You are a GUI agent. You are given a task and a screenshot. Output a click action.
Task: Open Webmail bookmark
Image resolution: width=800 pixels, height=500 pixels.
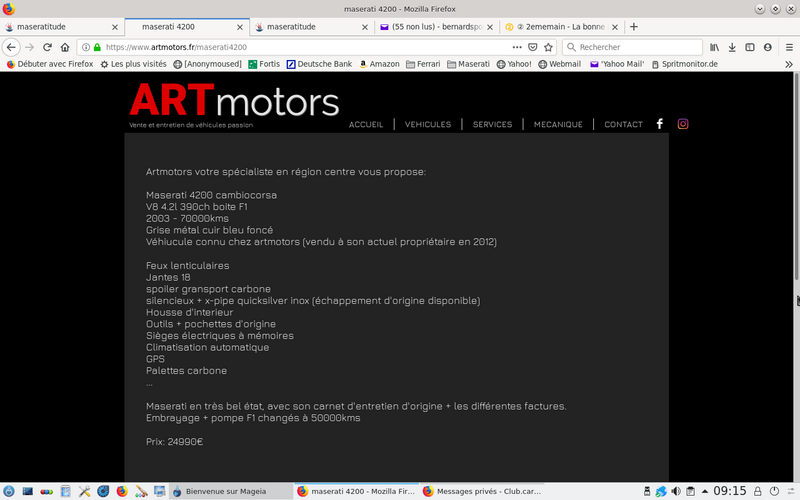click(x=560, y=64)
